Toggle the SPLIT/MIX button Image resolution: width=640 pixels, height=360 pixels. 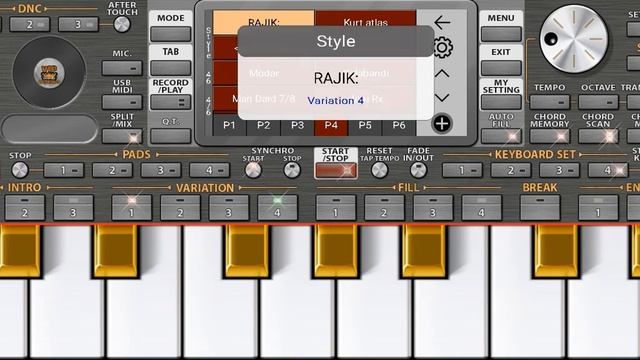(x=122, y=136)
